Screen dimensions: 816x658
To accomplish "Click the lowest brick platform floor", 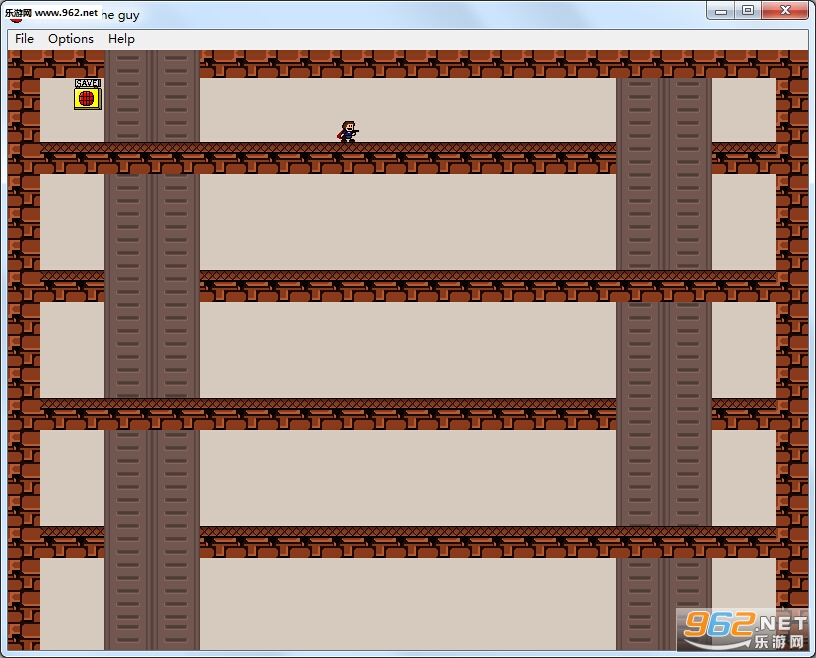I will point(488,542).
